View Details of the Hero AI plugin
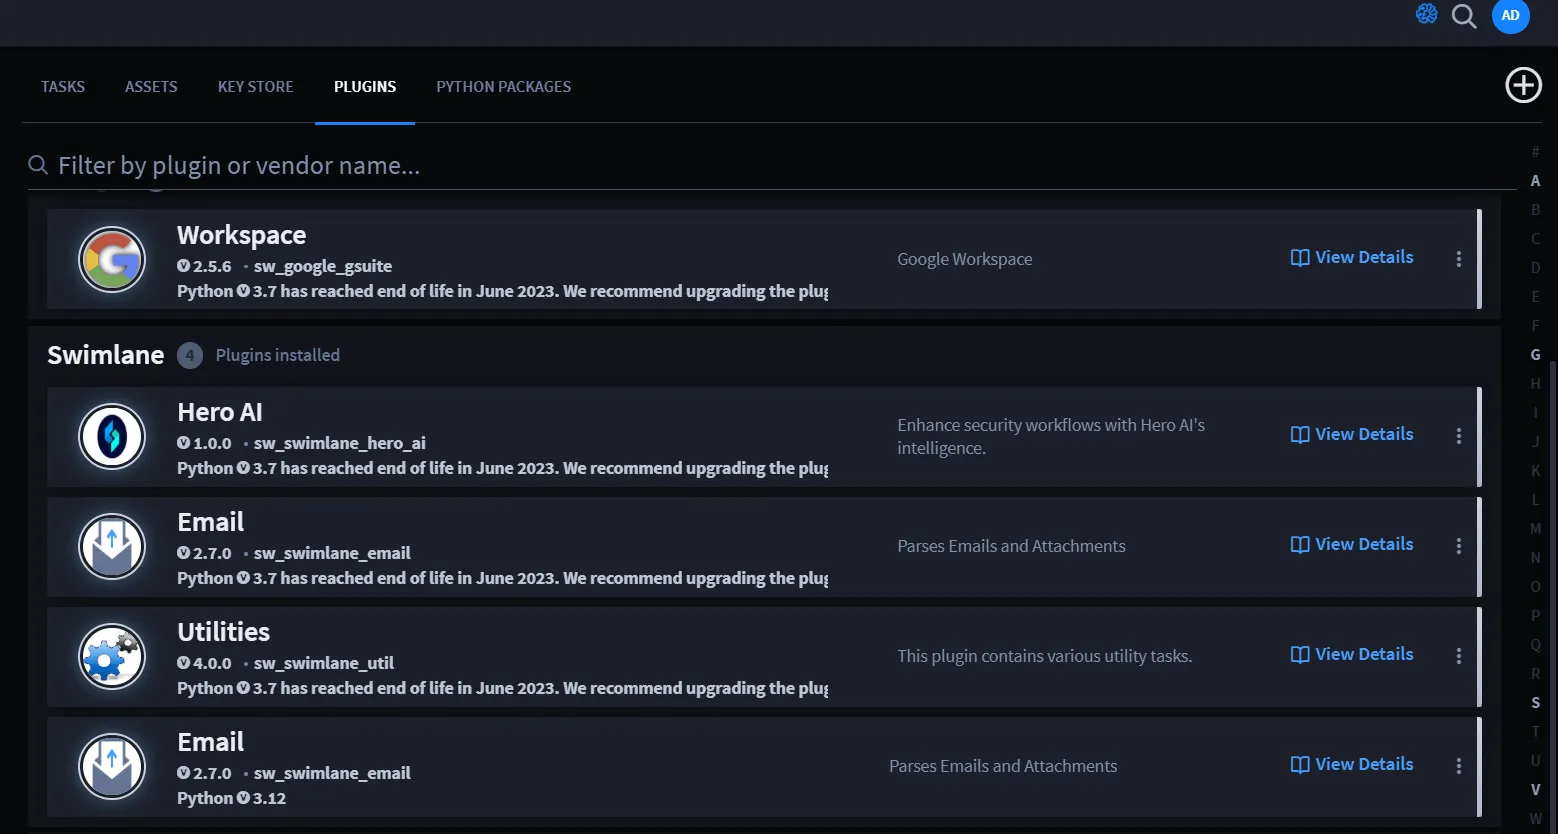The width and height of the screenshot is (1558, 834). click(x=1352, y=434)
